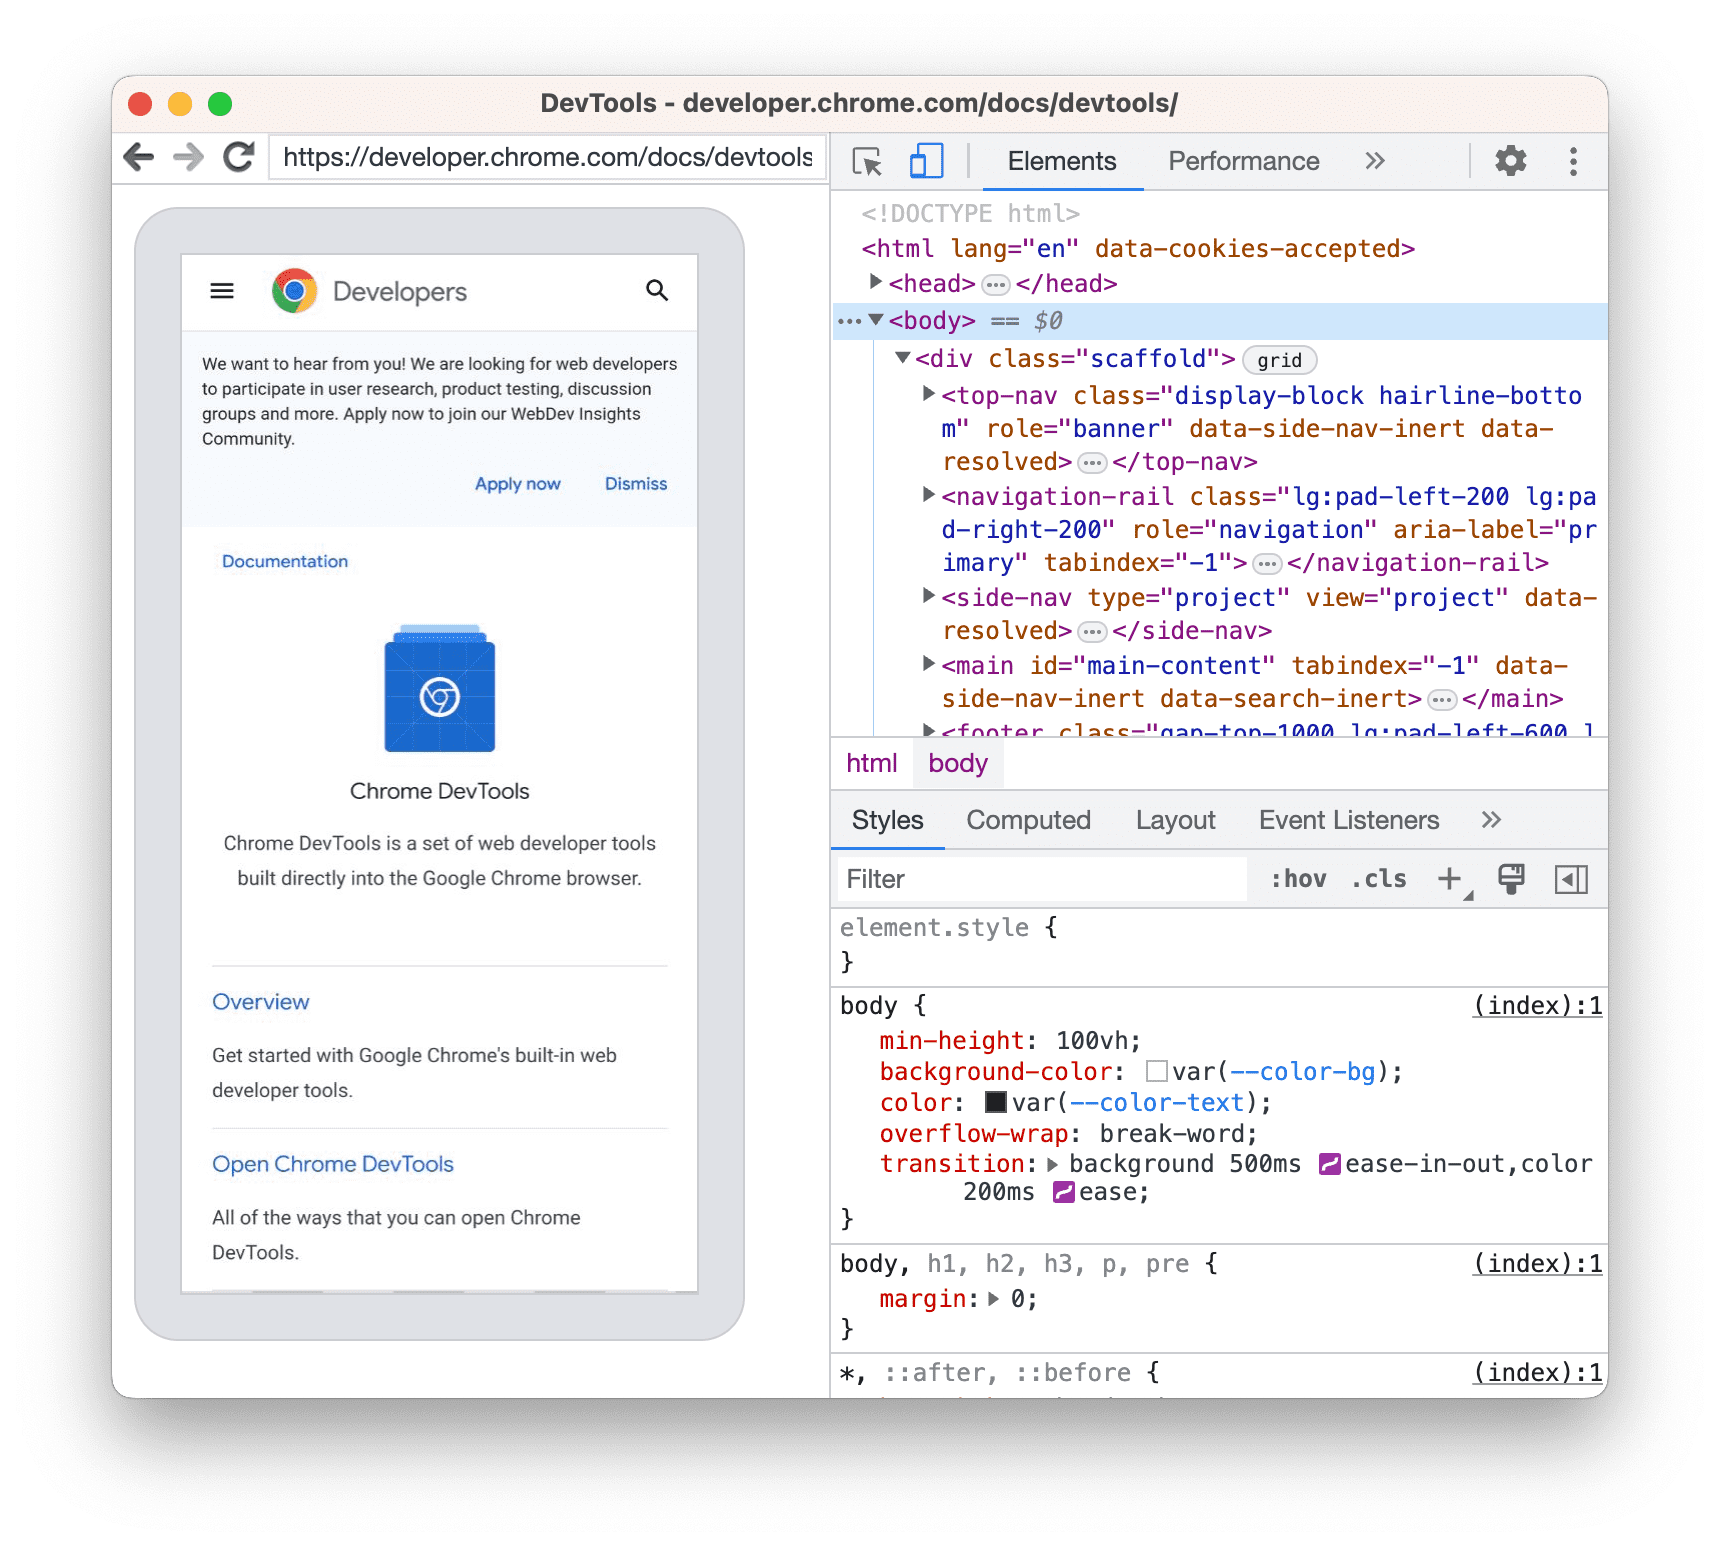Switch to the Computed tab
1720x1546 pixels.
pos(1028,820)
